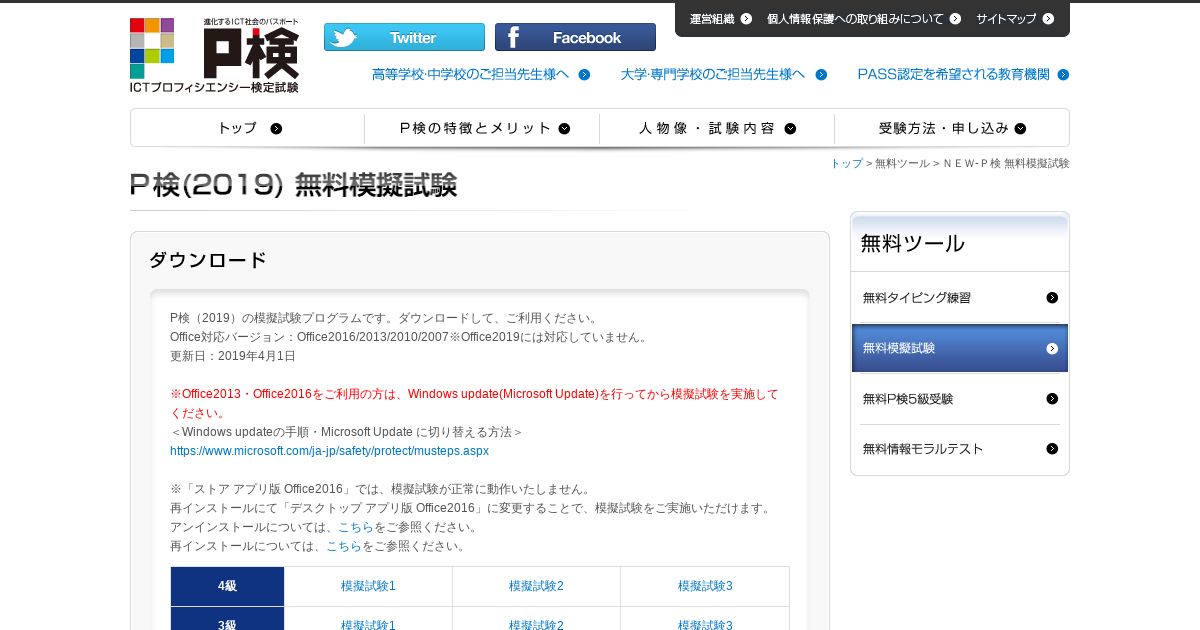The image size is (1200, 630).
Task: Click the red Office2013・Office2016 warning text
Action: tap(474, 403)
